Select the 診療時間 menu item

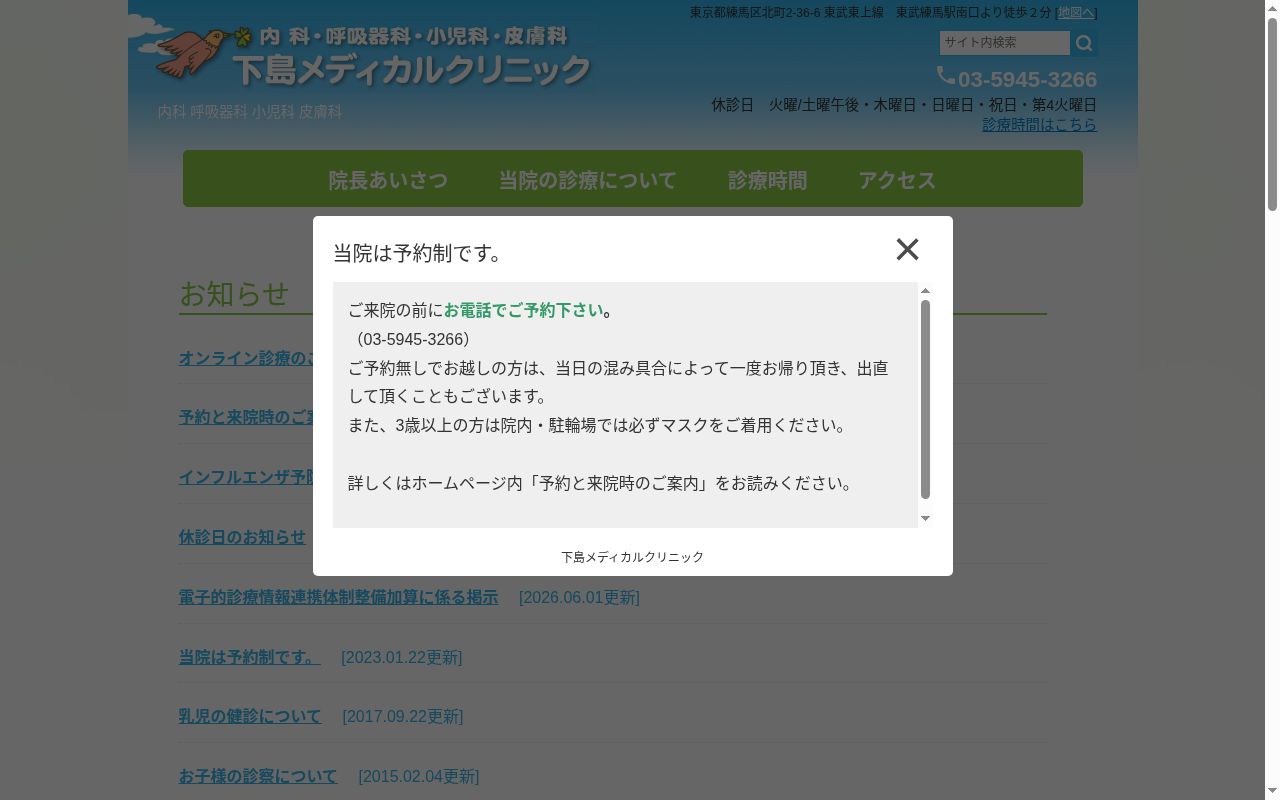767,180
